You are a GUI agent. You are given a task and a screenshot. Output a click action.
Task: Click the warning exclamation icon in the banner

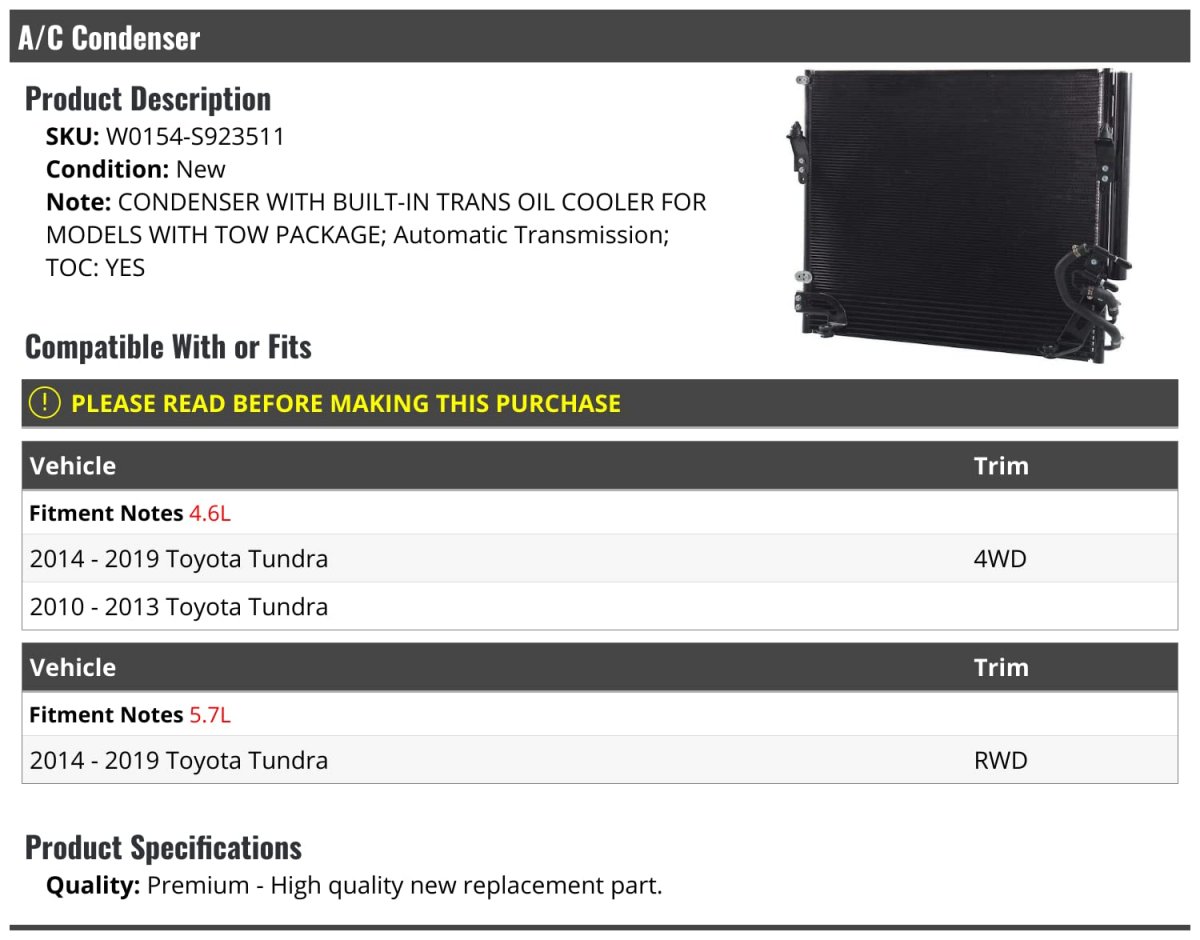45,403
